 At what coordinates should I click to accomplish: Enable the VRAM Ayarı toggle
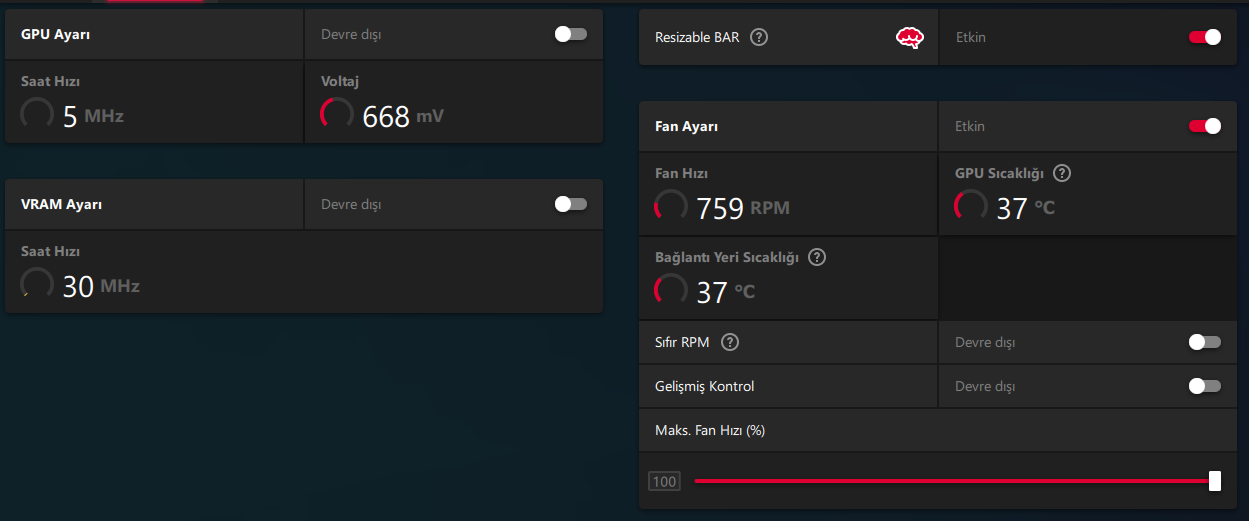coord(571,204)
